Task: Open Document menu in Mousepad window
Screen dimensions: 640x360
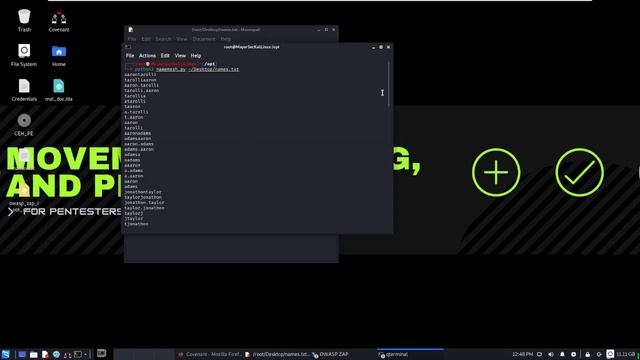Action: [x=204, y=39]
